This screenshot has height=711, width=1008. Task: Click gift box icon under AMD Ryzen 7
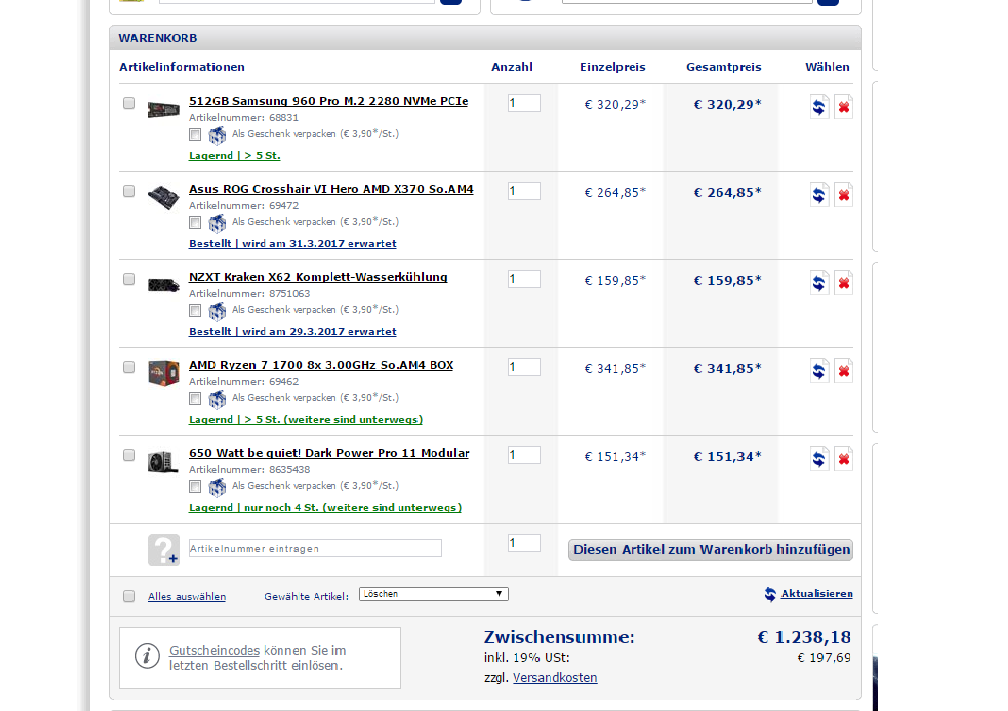point(217,399)
